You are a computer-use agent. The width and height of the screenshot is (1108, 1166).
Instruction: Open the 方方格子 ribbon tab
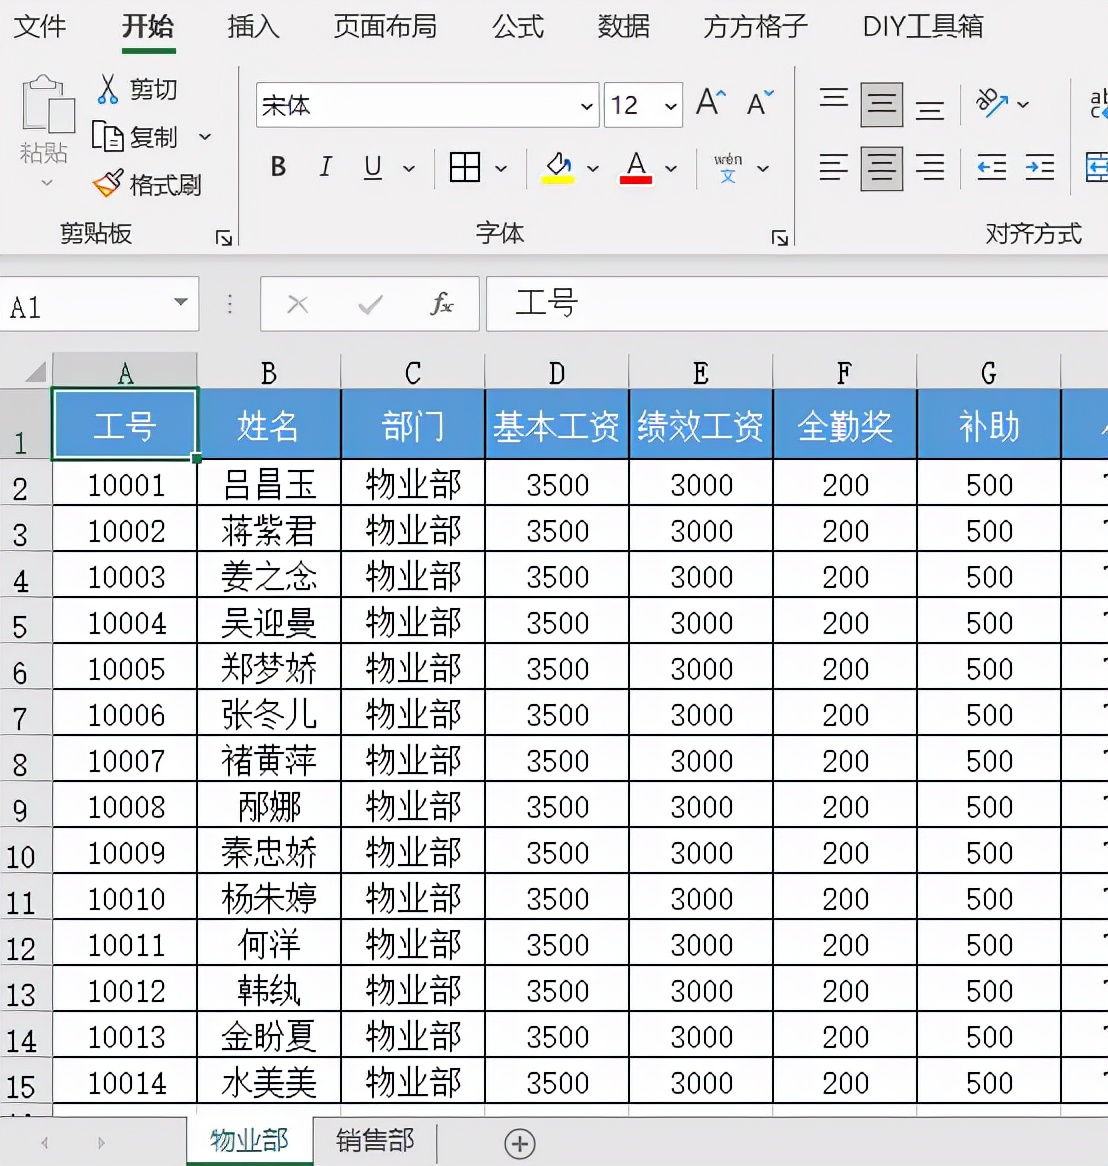click(x=752, y=27)
